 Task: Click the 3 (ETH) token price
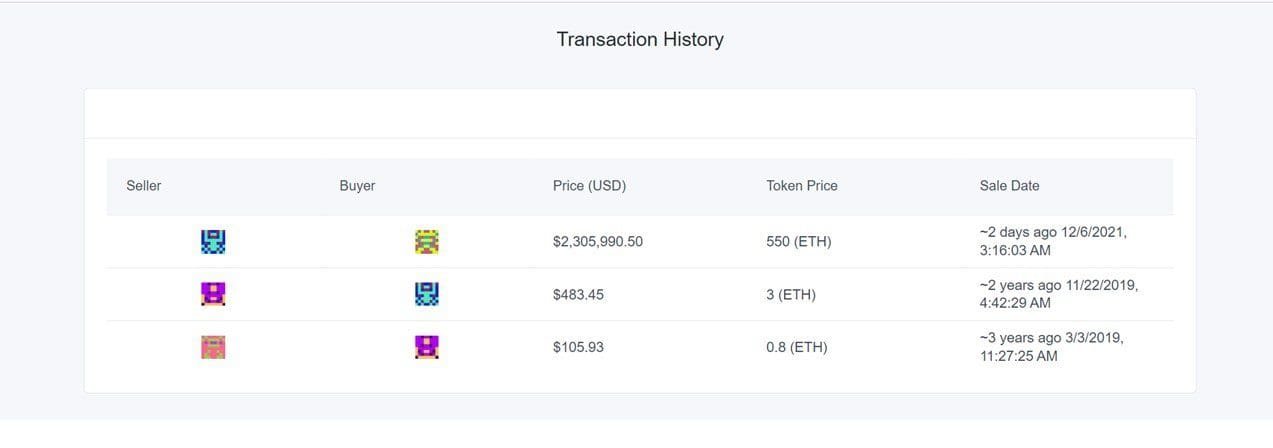(x=791, y=295)
